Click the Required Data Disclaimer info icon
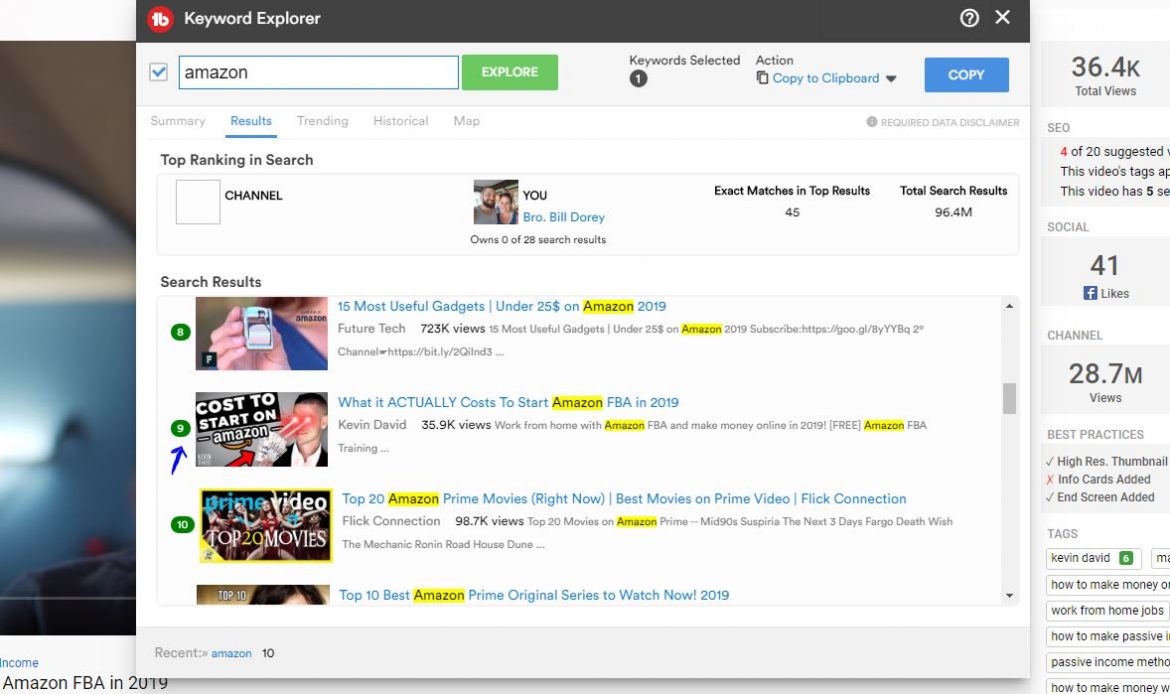 (871, 122)
